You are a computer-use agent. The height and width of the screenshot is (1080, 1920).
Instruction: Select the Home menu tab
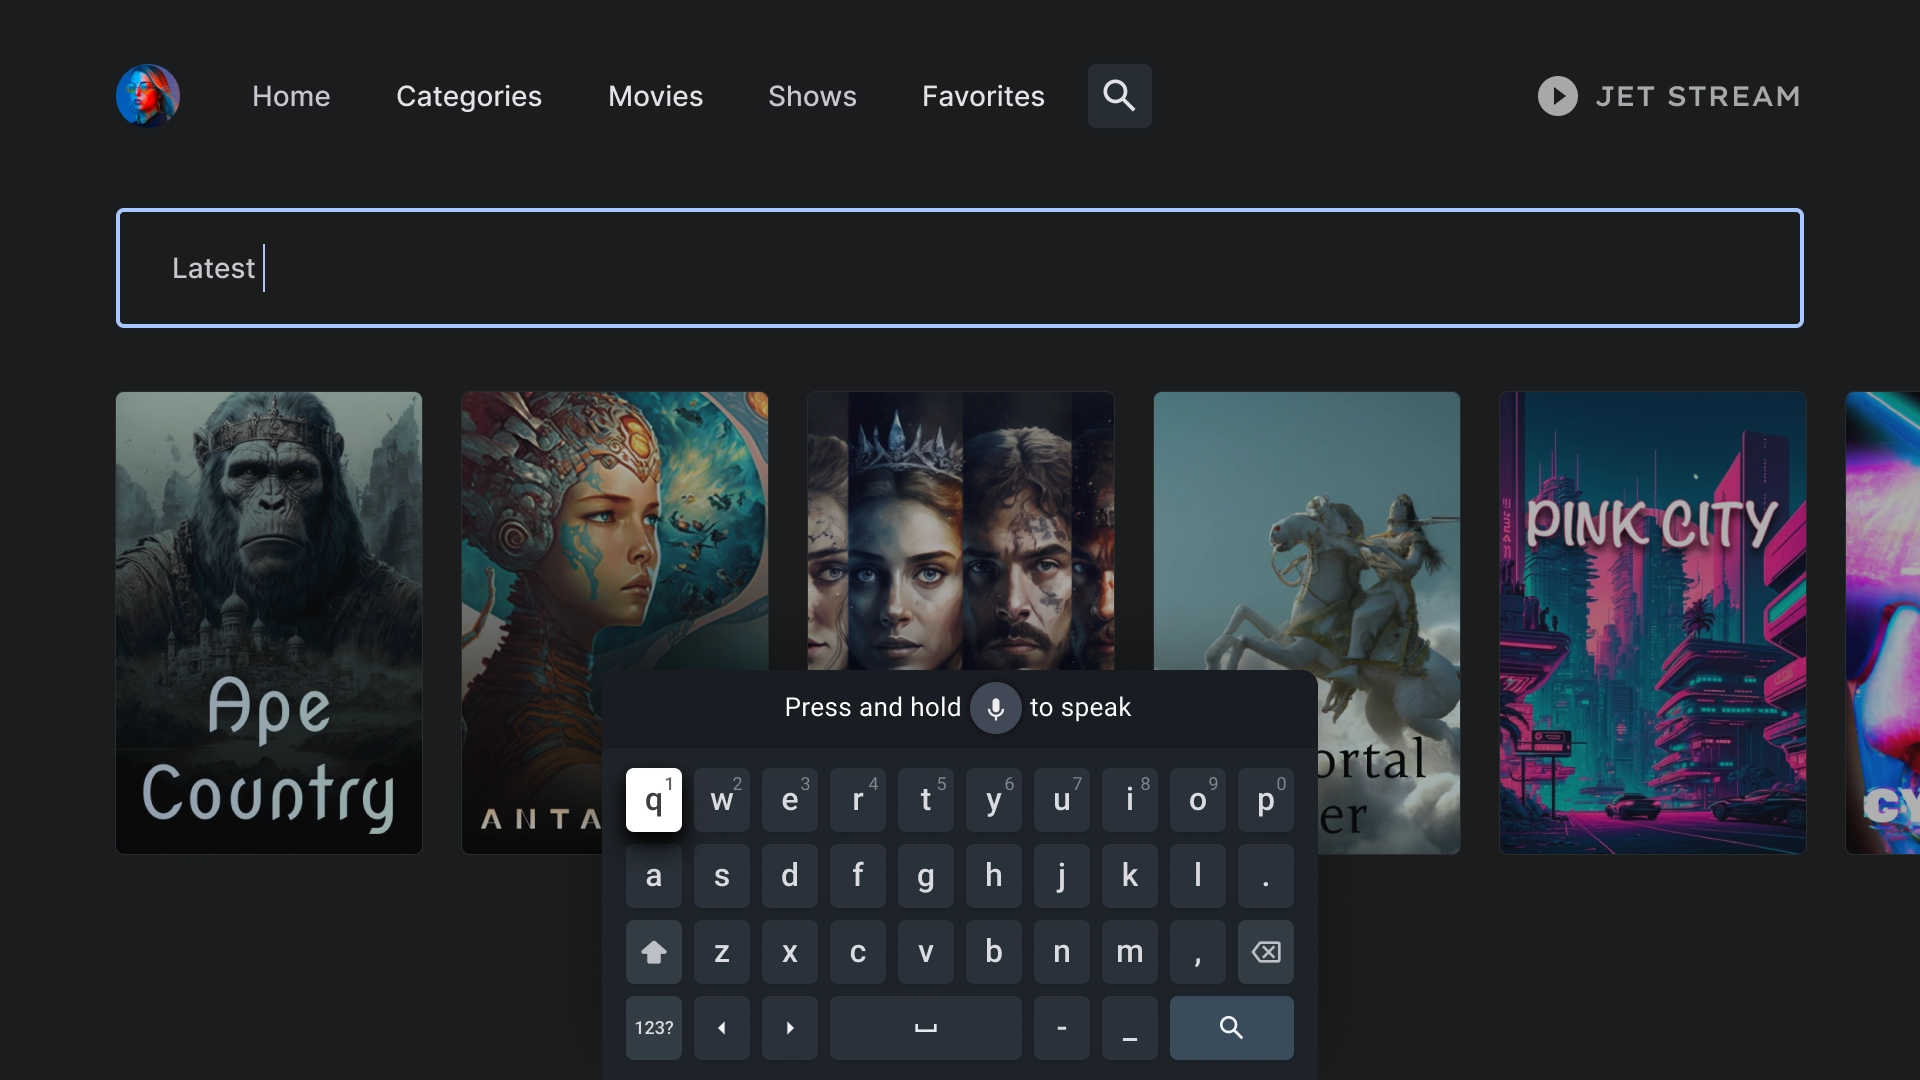coord(290,95)
